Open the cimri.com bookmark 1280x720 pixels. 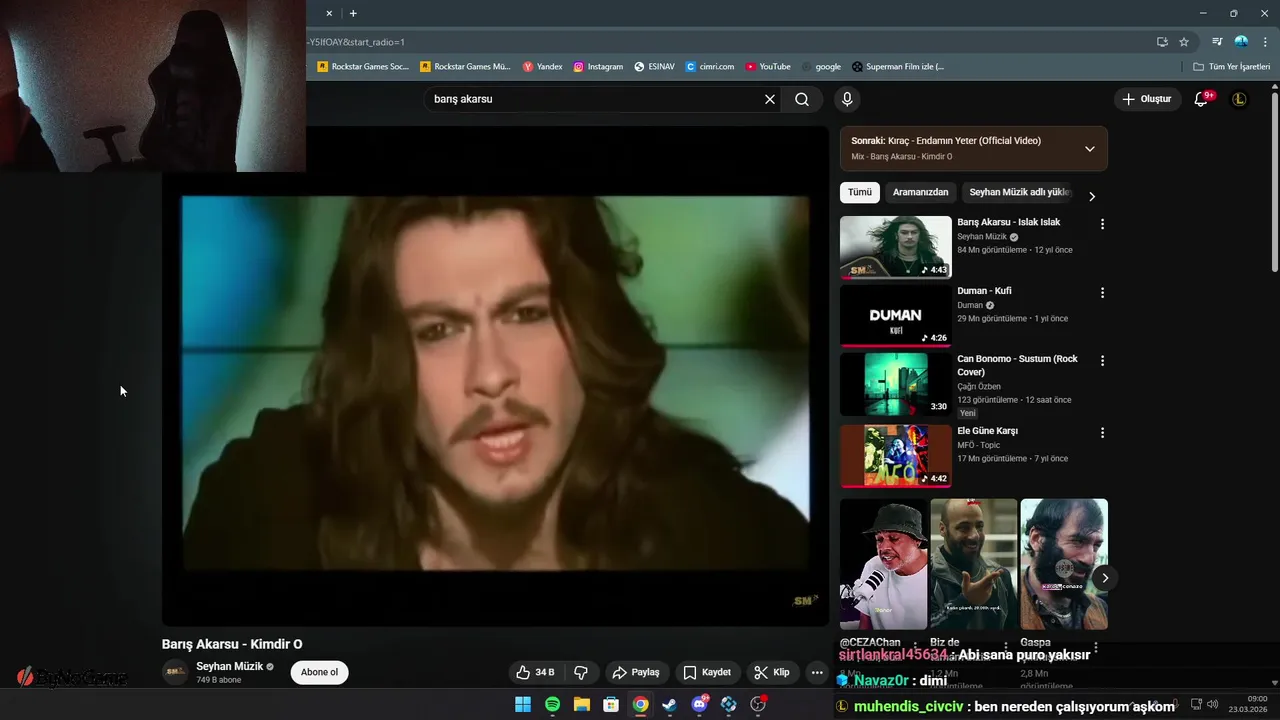(x=710, y=67)
